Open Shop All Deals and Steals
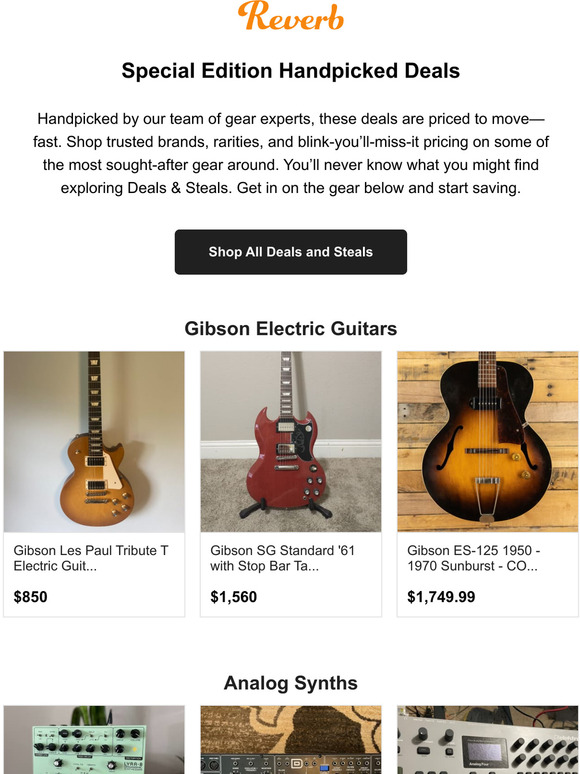Viewport: 580px width, 774px height. pos(291,252)
